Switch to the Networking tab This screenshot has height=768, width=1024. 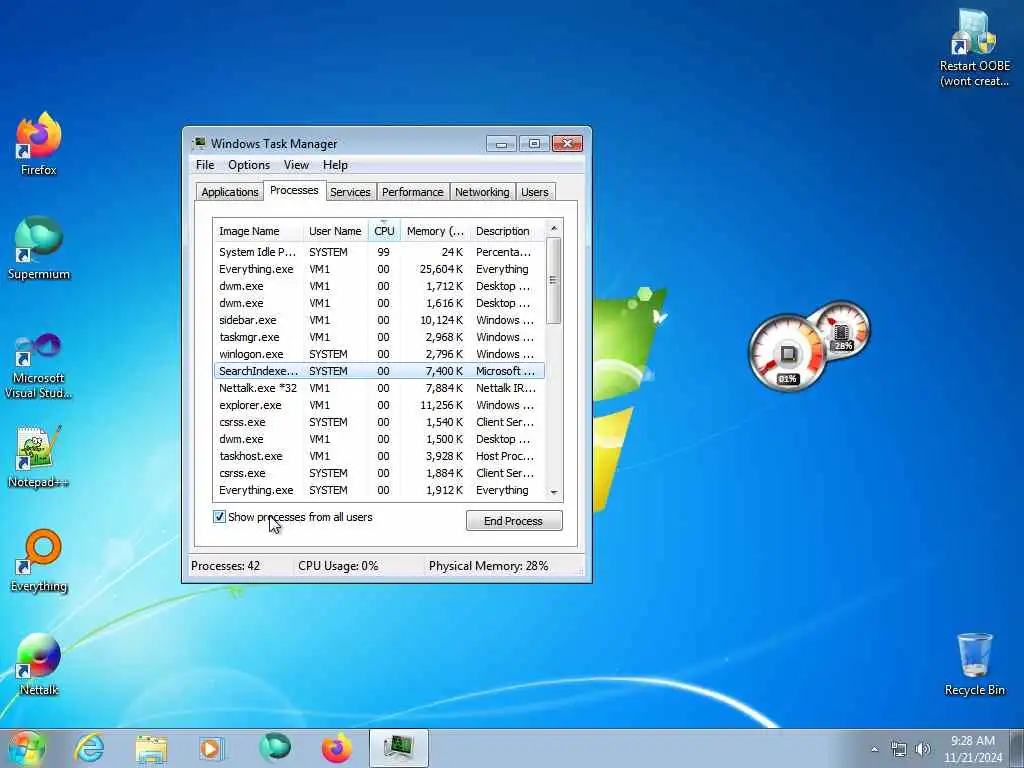[482, 192]
